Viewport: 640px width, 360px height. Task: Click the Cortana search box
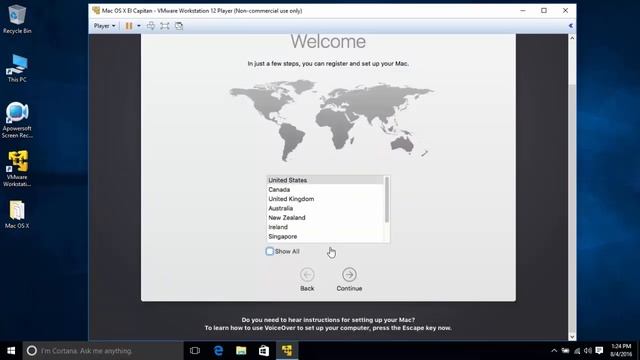point(103,351)
